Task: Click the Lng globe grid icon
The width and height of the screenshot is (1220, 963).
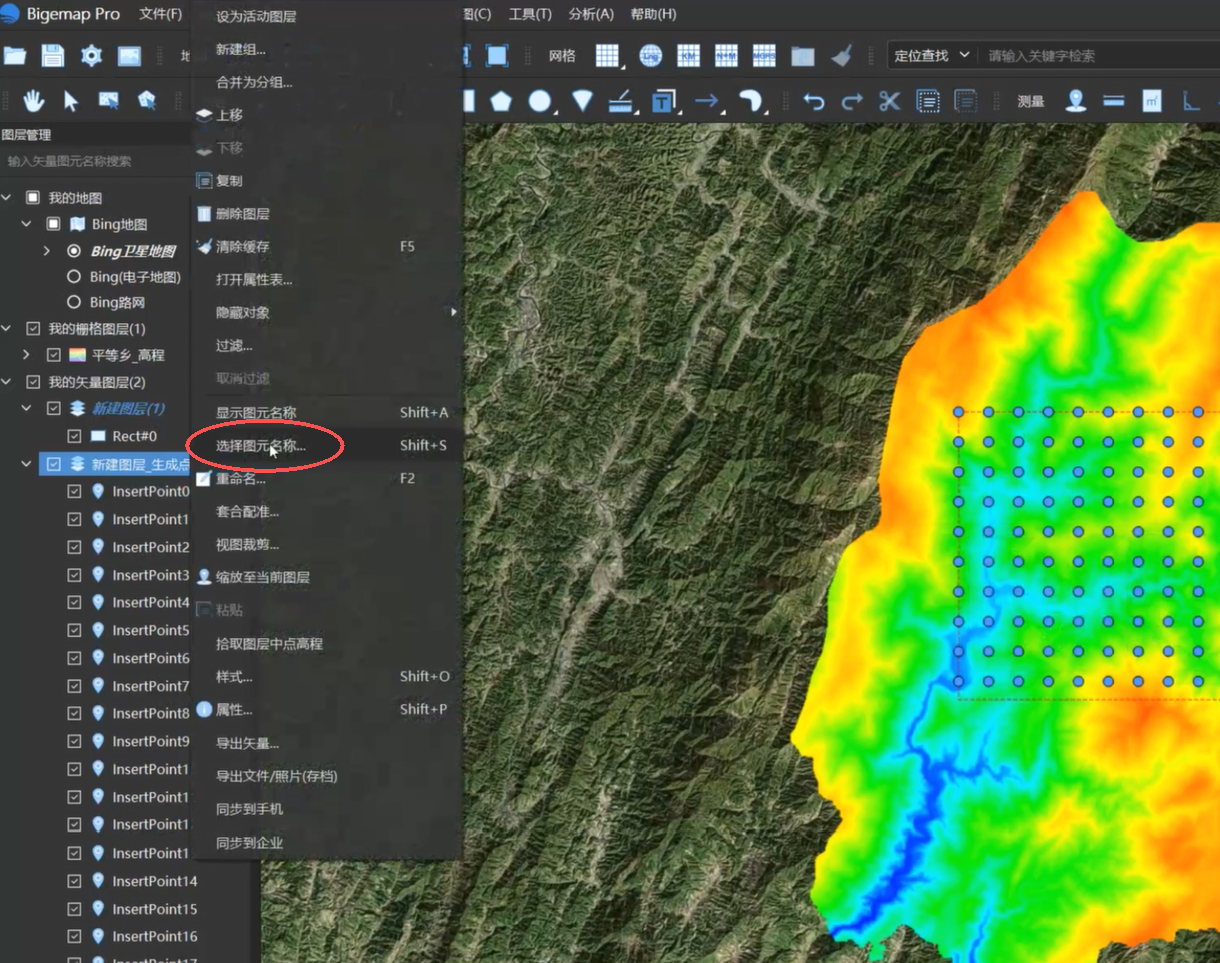Action: [650, 56]
